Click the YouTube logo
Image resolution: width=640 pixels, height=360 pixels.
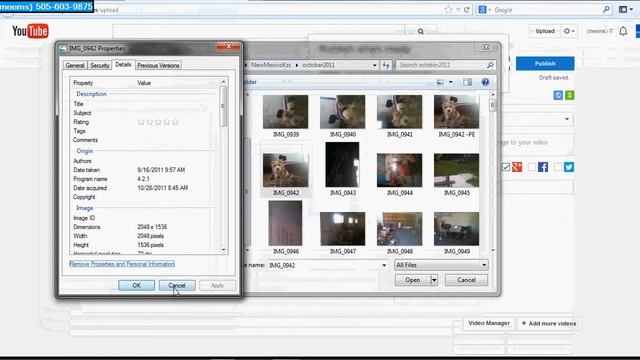(x=30, y=31)
